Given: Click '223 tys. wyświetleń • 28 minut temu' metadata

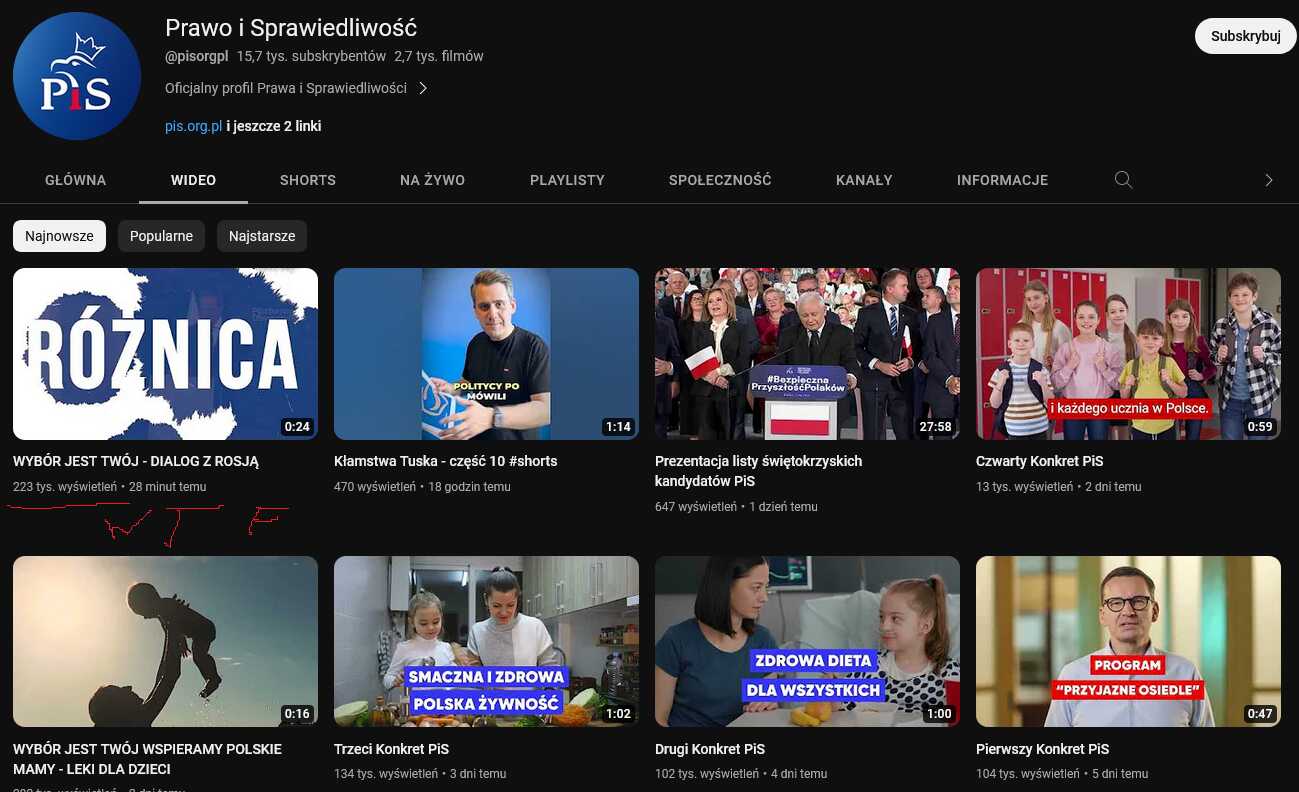Looking at the screenshot, I should tap(110, 487).
